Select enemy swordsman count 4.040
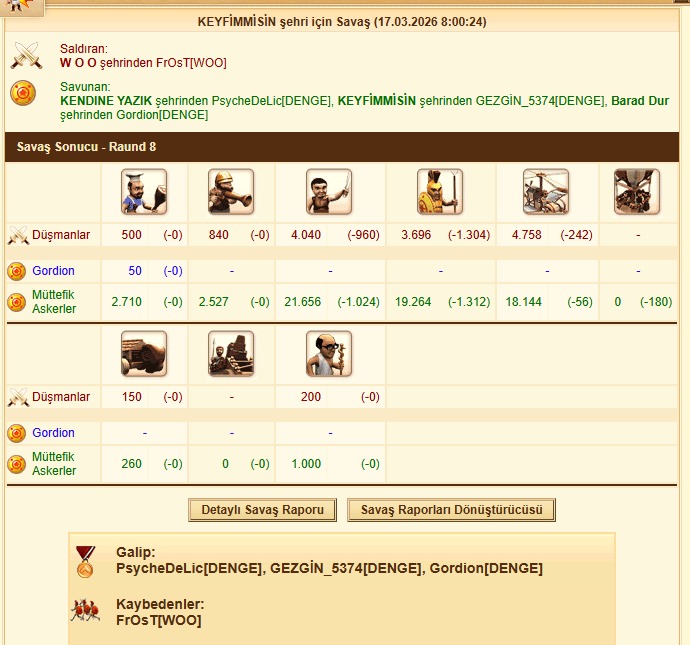This screenshot has height=645, width=690. (306, 235)
